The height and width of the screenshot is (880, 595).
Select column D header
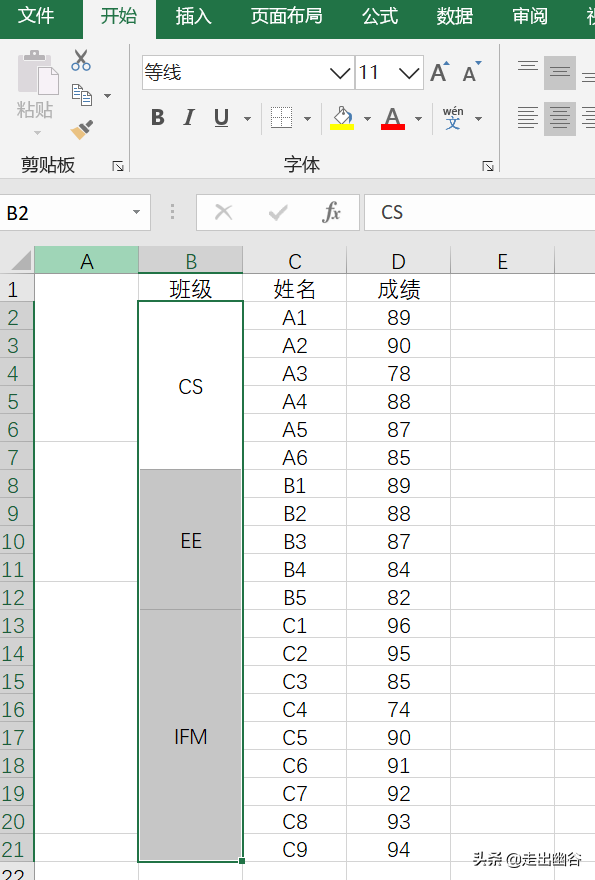399,260
